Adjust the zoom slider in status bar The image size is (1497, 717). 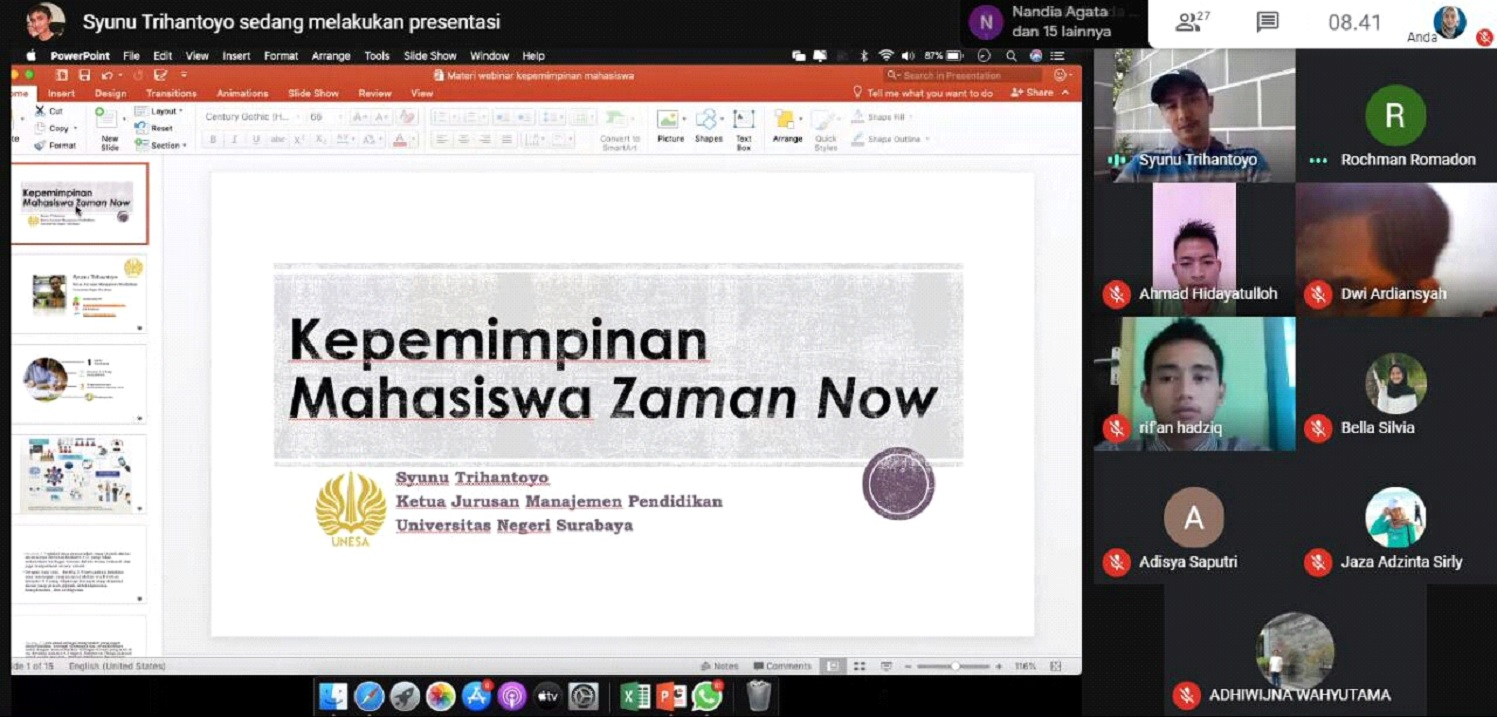coord(955,666)
